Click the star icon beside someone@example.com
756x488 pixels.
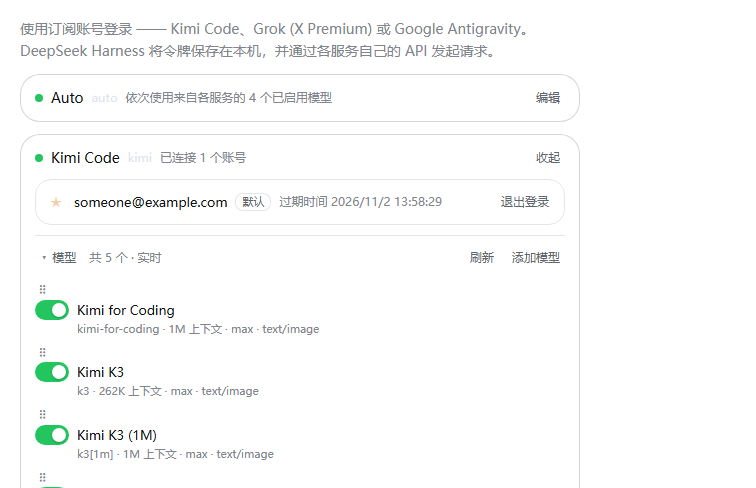[x=56, y=202]
